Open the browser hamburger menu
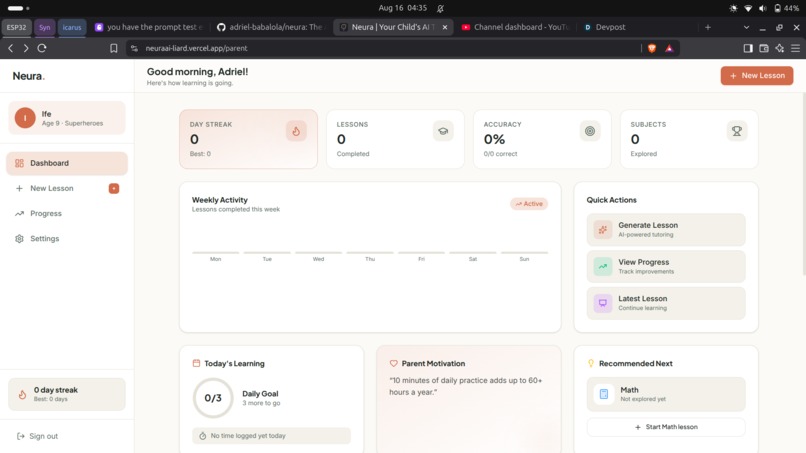The image size is (806, 453). tap(795, 48)
